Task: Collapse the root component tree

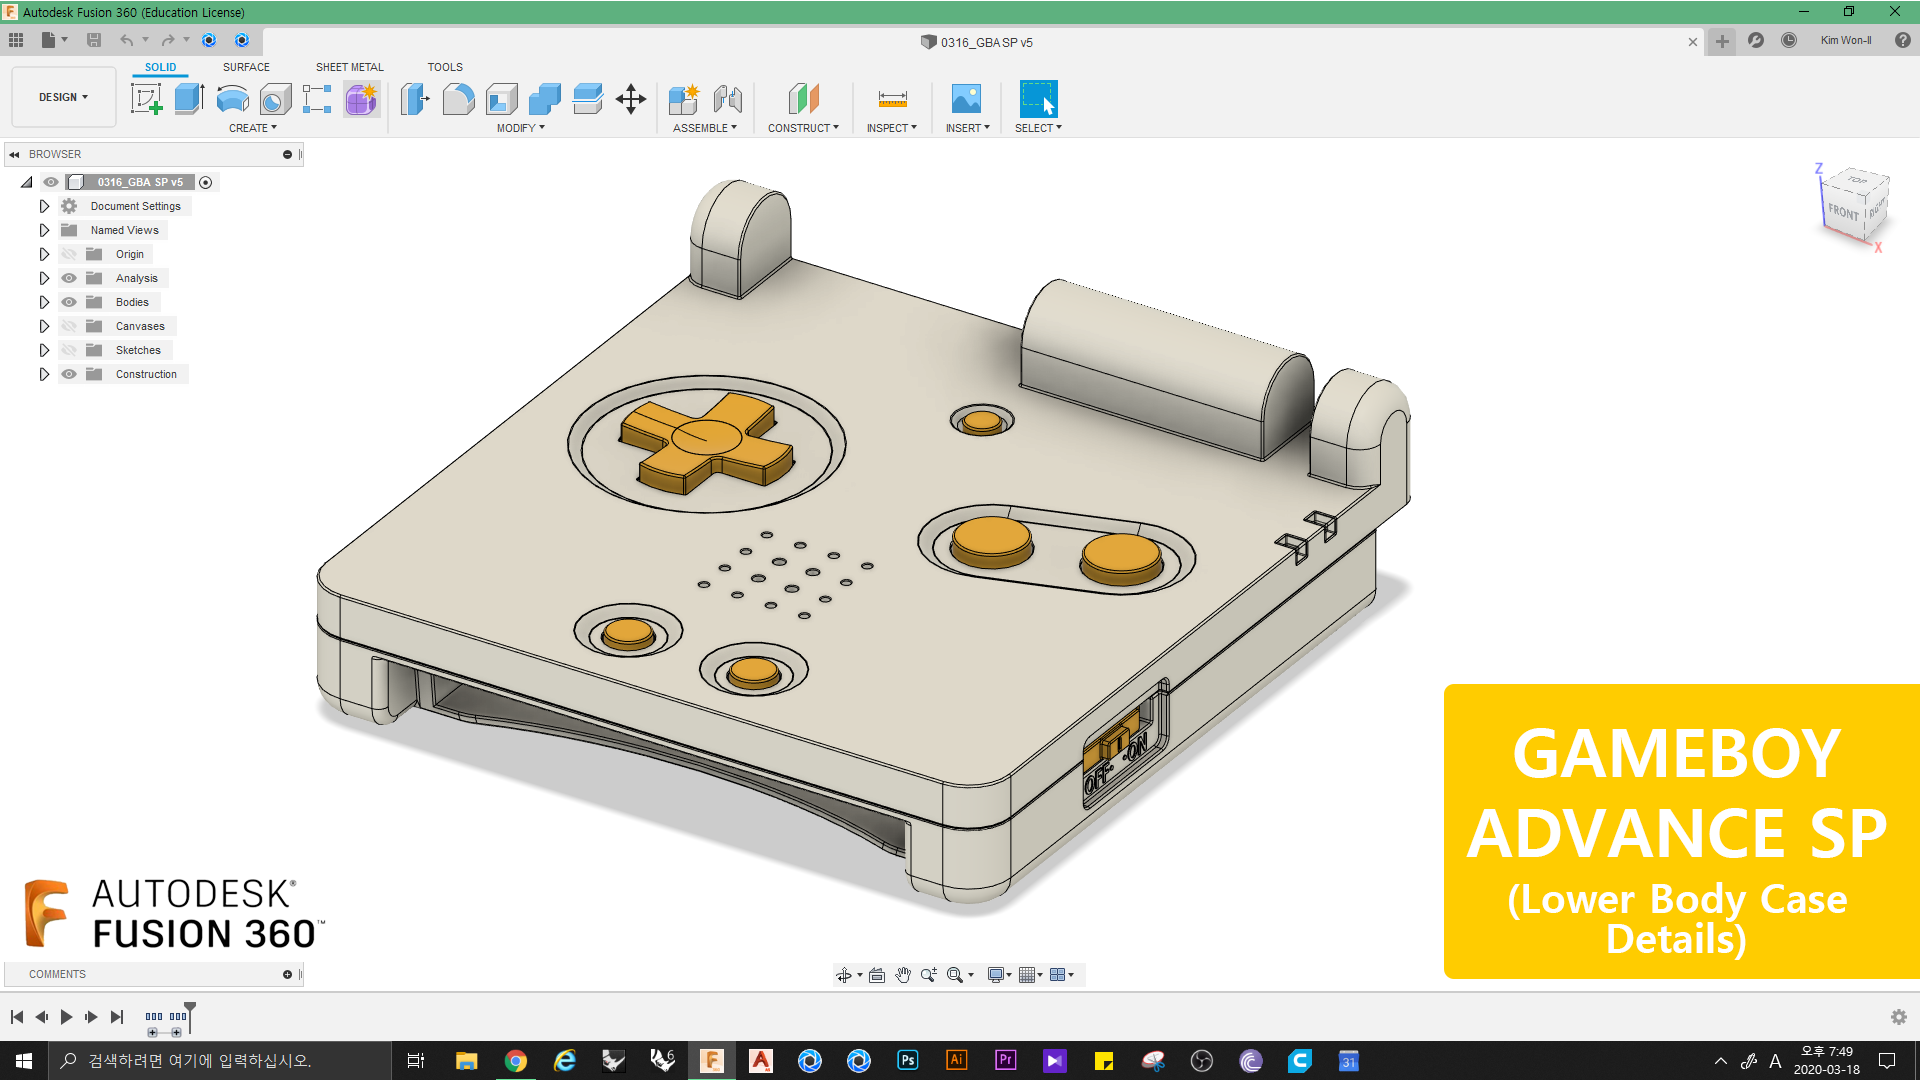Action: [27, 182]
